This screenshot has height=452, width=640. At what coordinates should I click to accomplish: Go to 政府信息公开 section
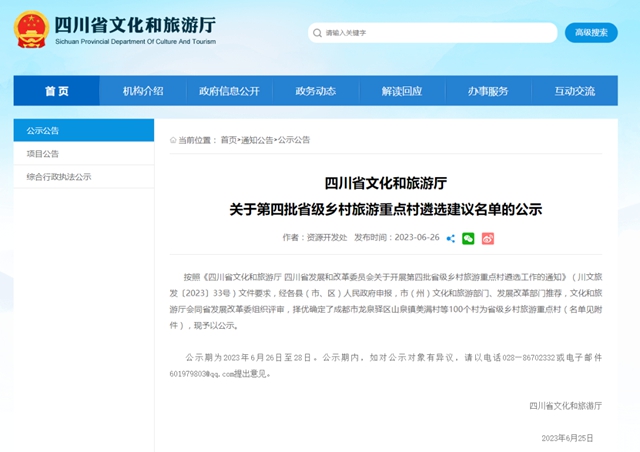pos(229,91)
